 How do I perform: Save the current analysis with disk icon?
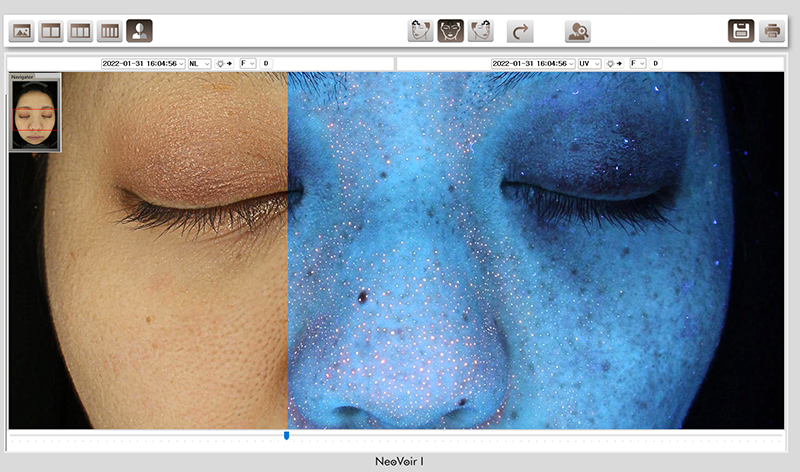pyautogui.click(x=741, y=31)
